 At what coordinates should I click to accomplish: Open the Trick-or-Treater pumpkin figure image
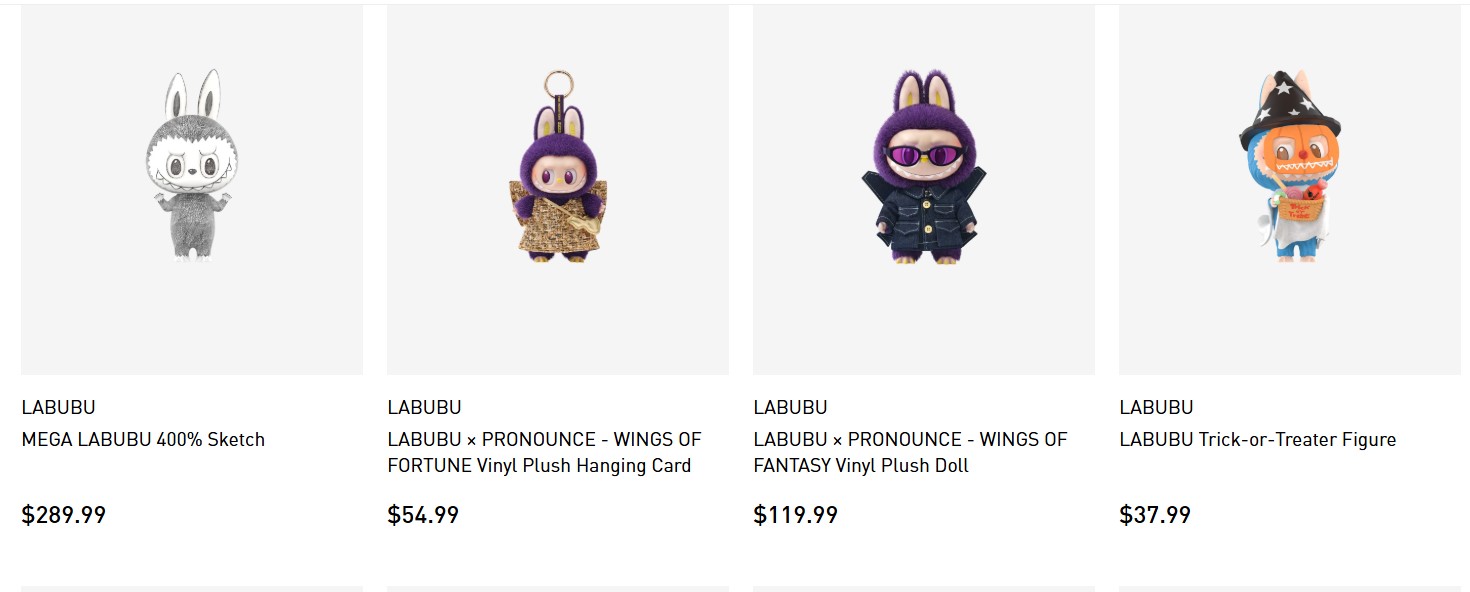click(1290, 190)
